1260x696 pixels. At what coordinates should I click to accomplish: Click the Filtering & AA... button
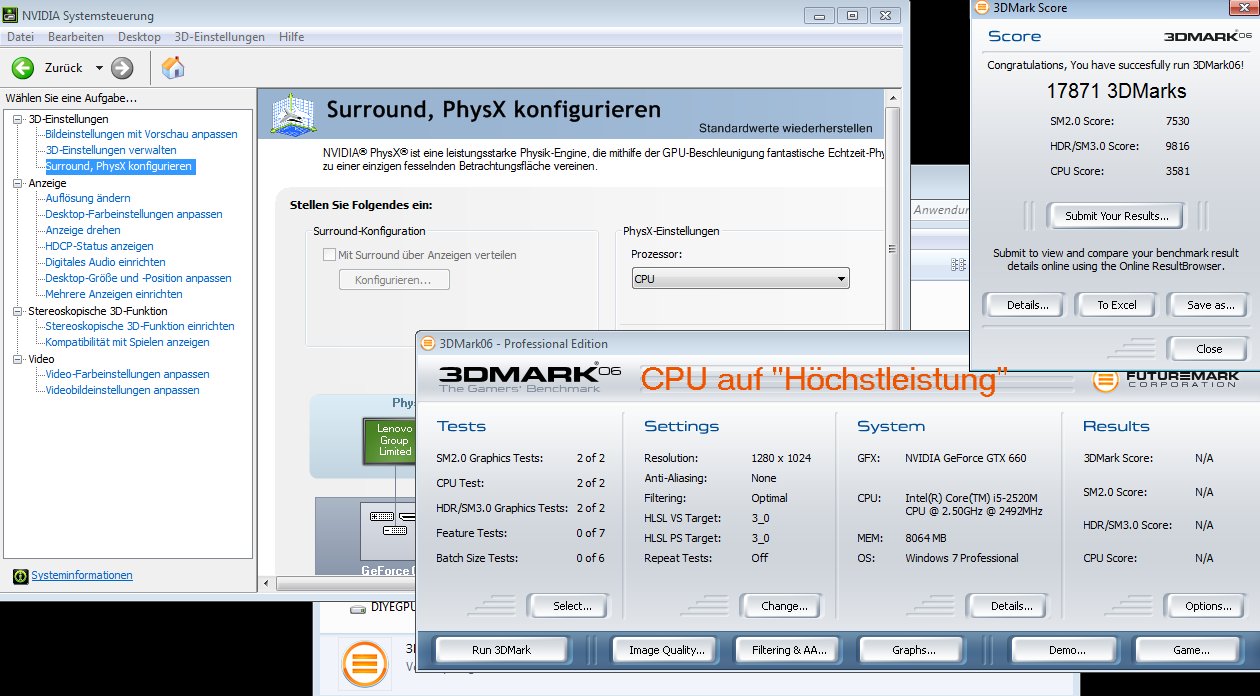(789, 650)
